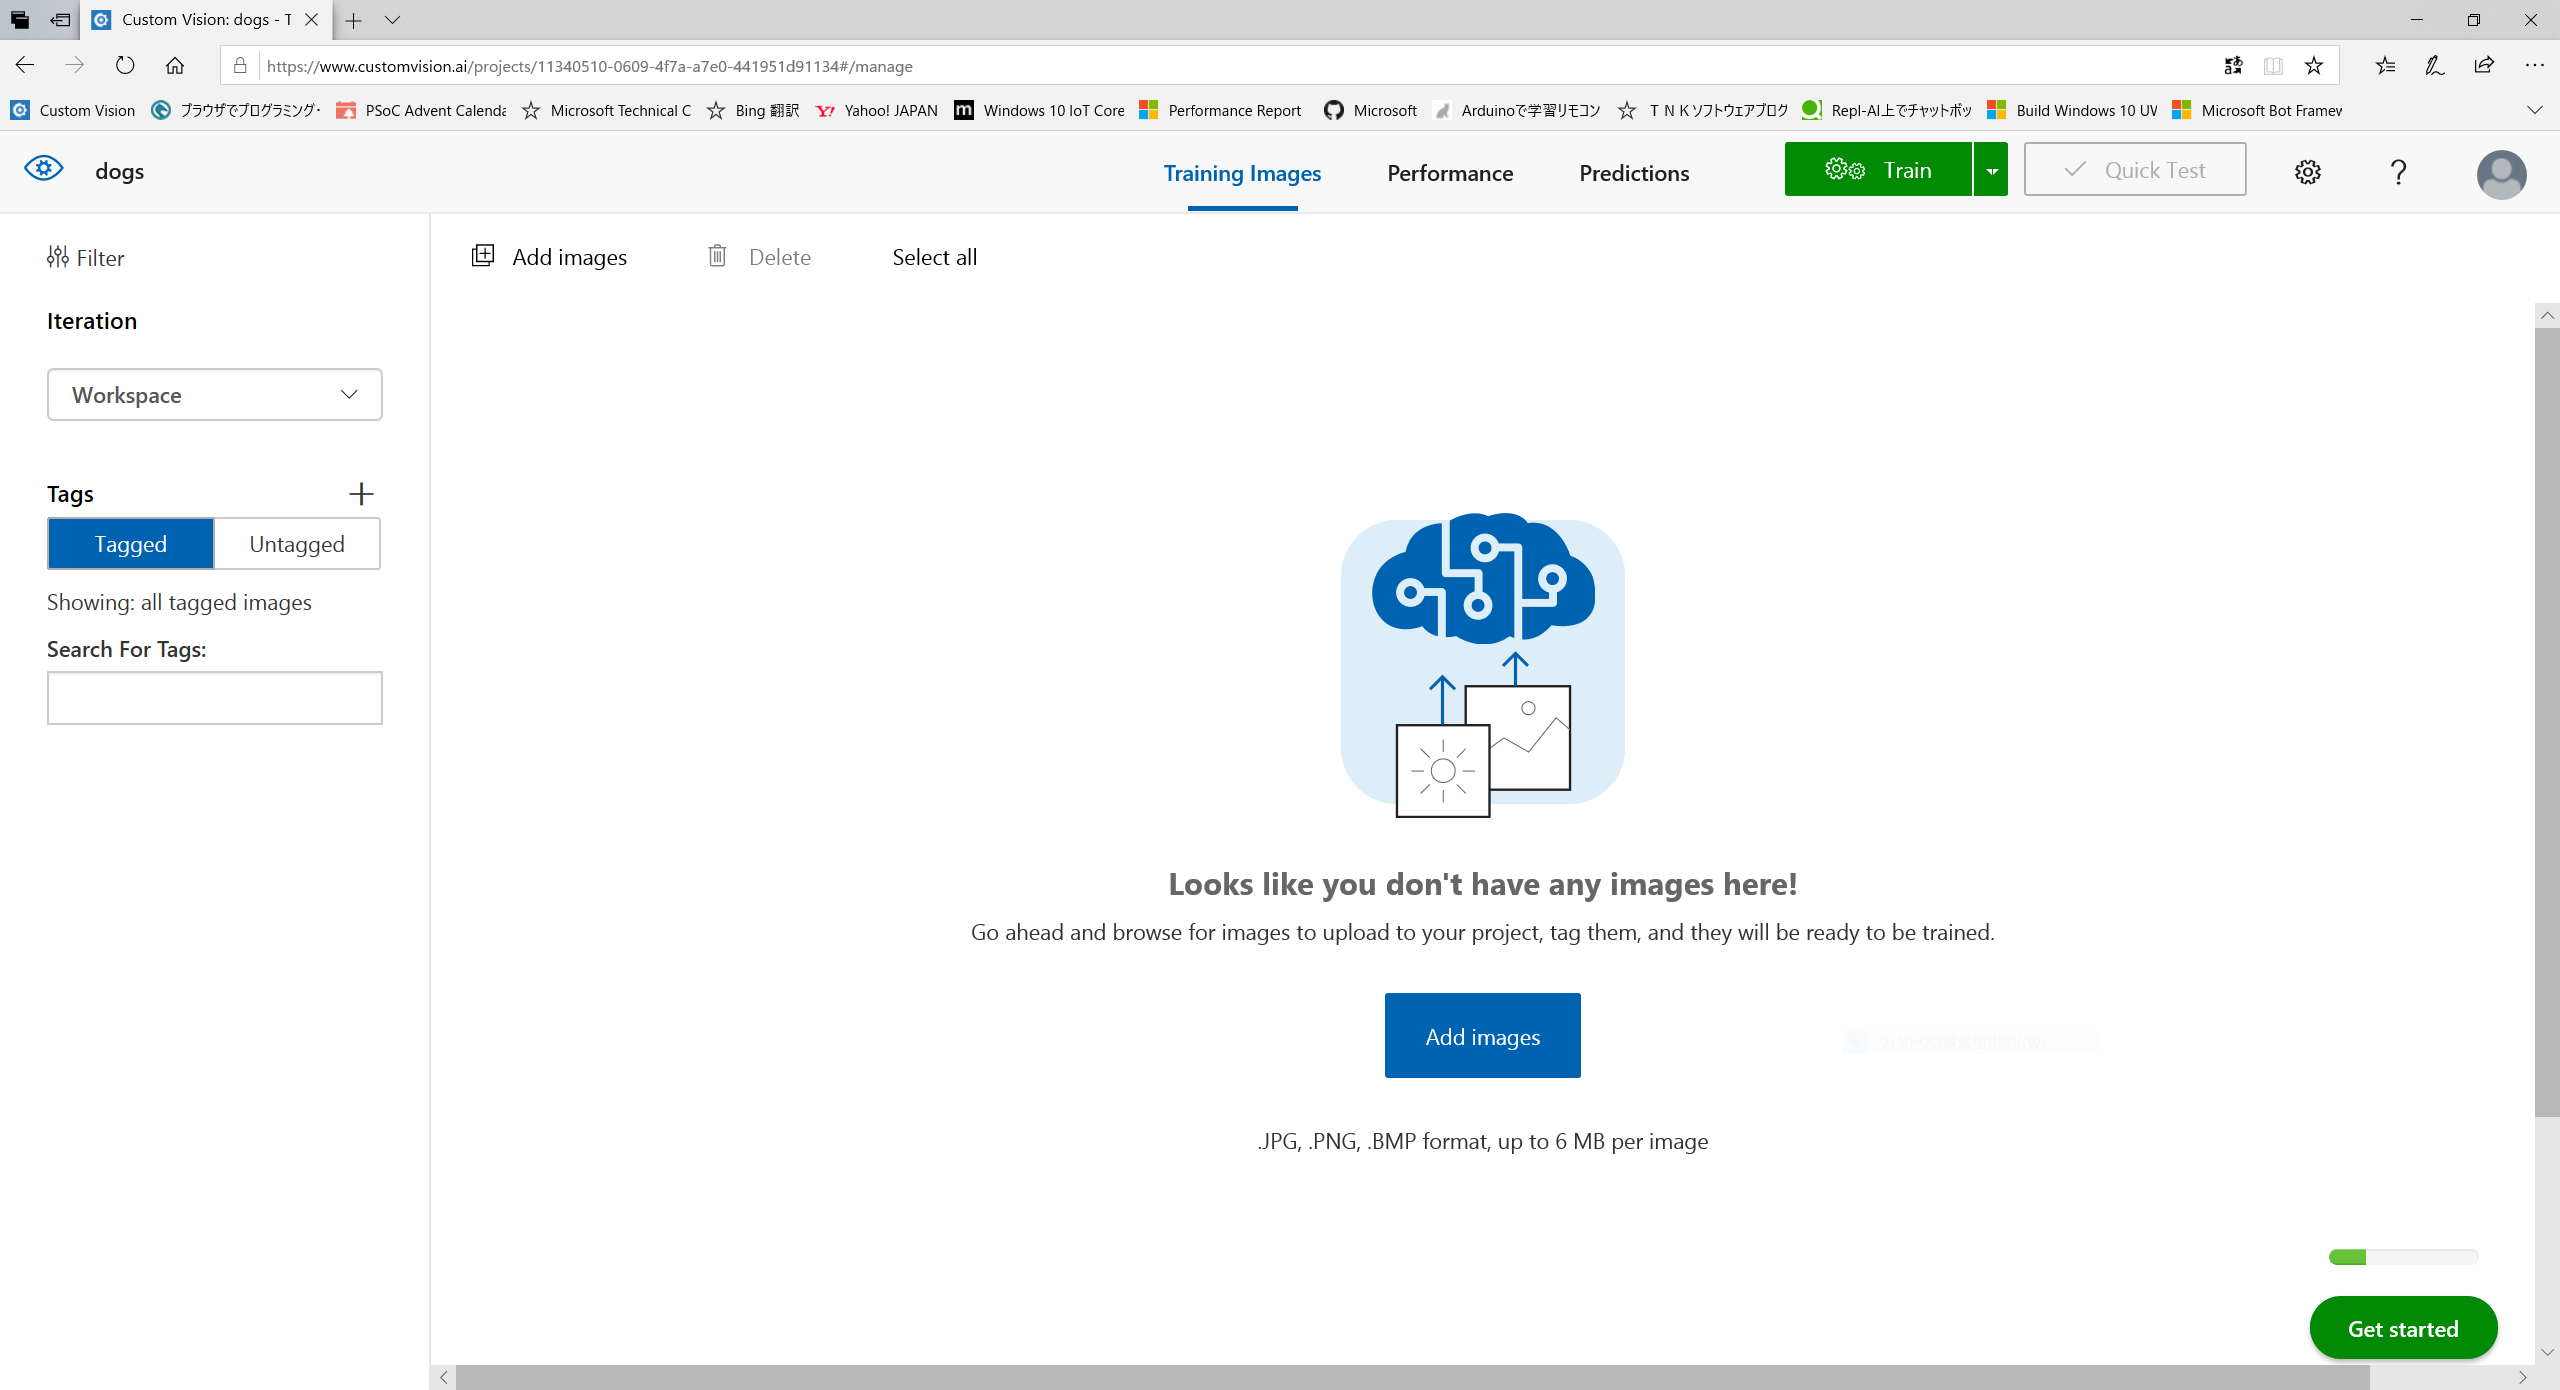This screenshot has height=1390, width=2560.
Task: Toggle reading view in address bar
Action: click(x=2273, y=66)
